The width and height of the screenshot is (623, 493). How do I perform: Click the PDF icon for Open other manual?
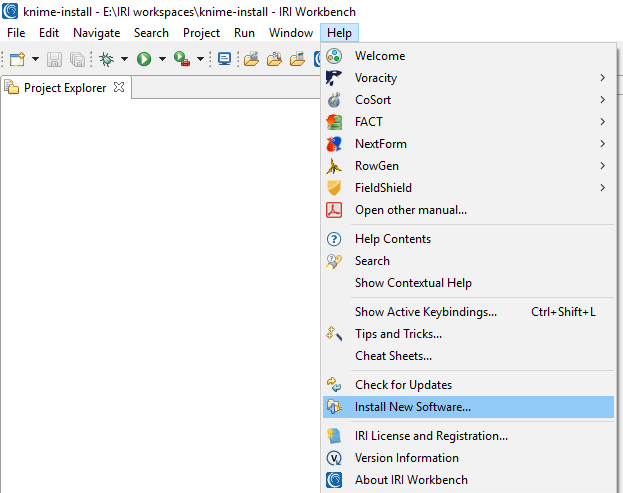334,210
